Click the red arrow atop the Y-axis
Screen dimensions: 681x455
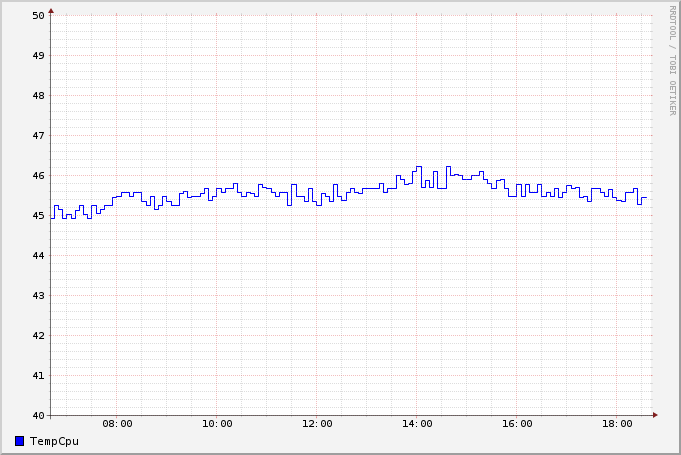tap(51, 10)
